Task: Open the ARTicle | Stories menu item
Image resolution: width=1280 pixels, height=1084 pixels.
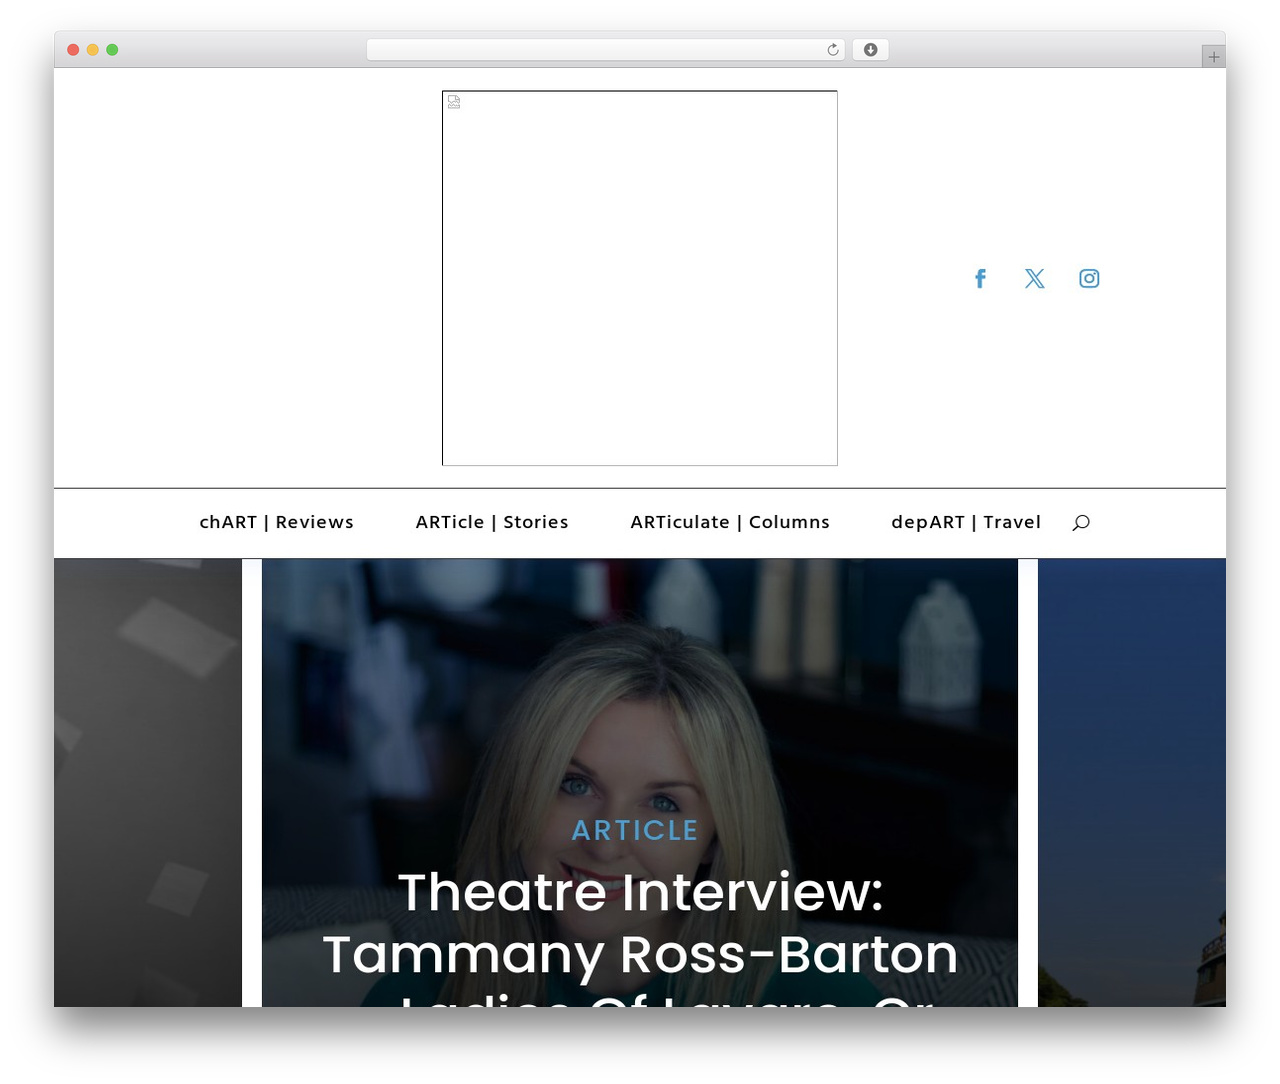Action: point(492,522)
